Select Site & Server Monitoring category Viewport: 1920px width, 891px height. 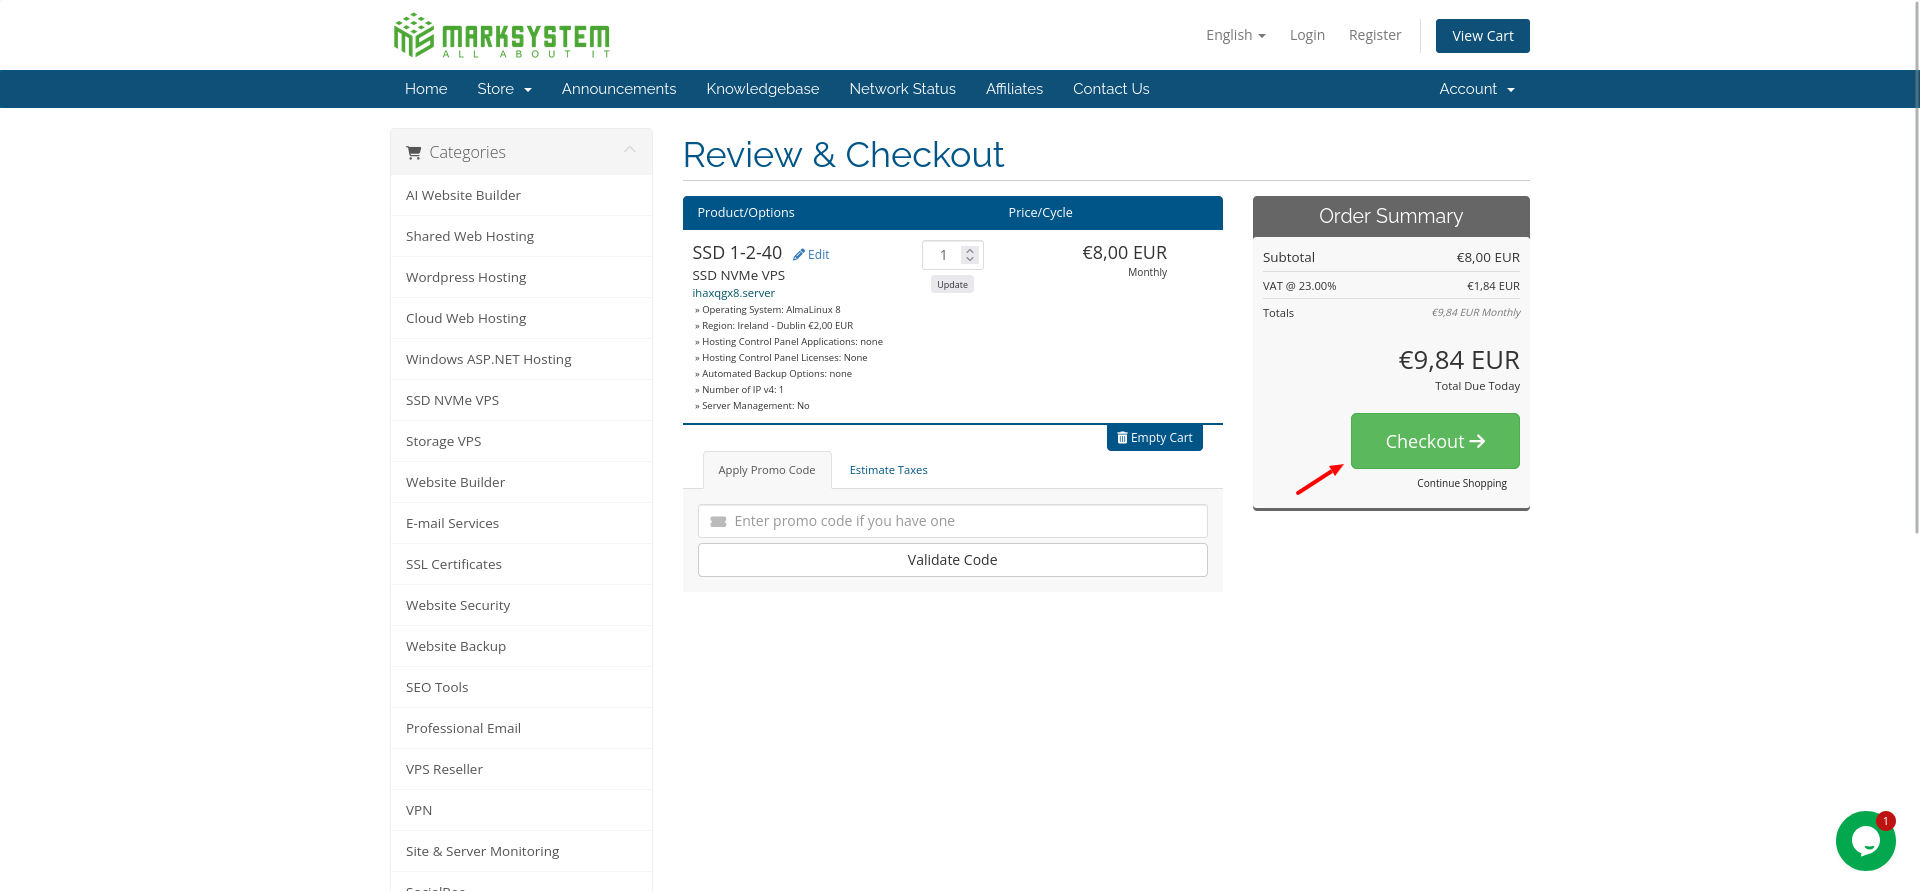pyautogui.click(x=521, y=851)
